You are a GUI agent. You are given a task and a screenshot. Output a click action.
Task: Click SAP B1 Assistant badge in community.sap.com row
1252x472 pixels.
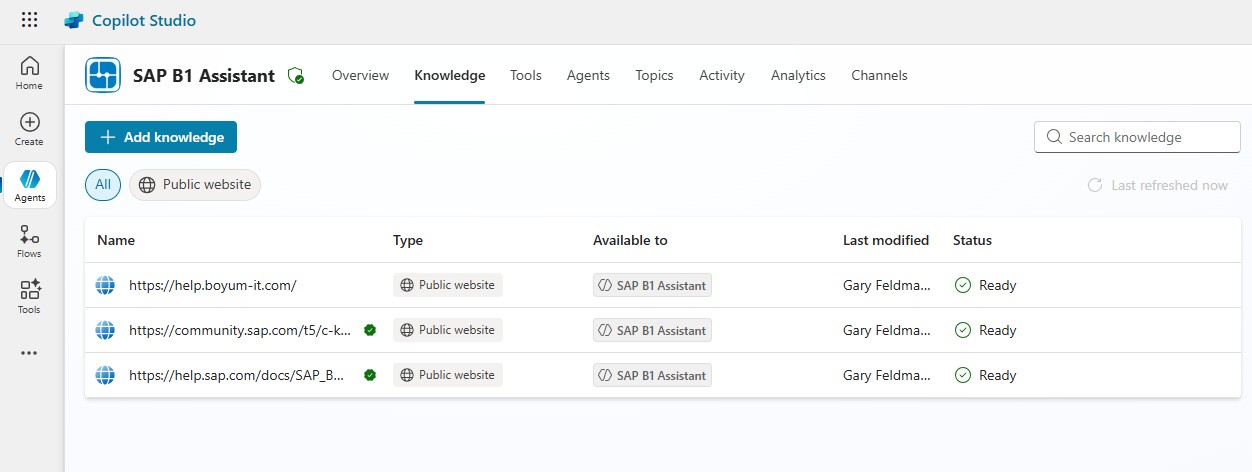click(652, 330)
